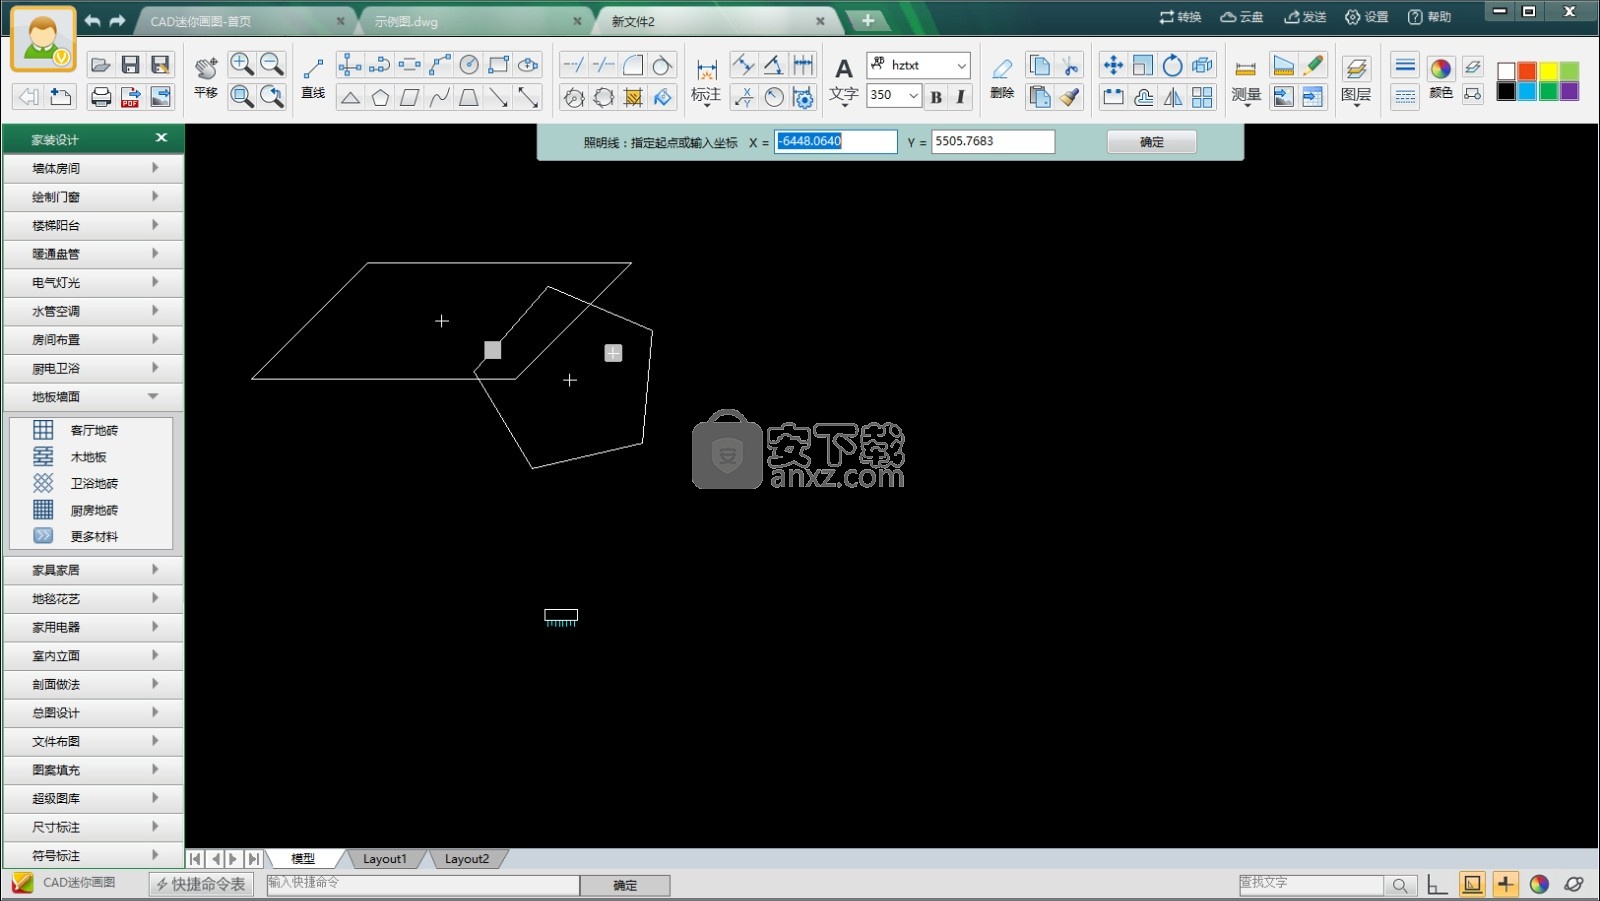Open the text (文字) tool

(x=844, y=80)
